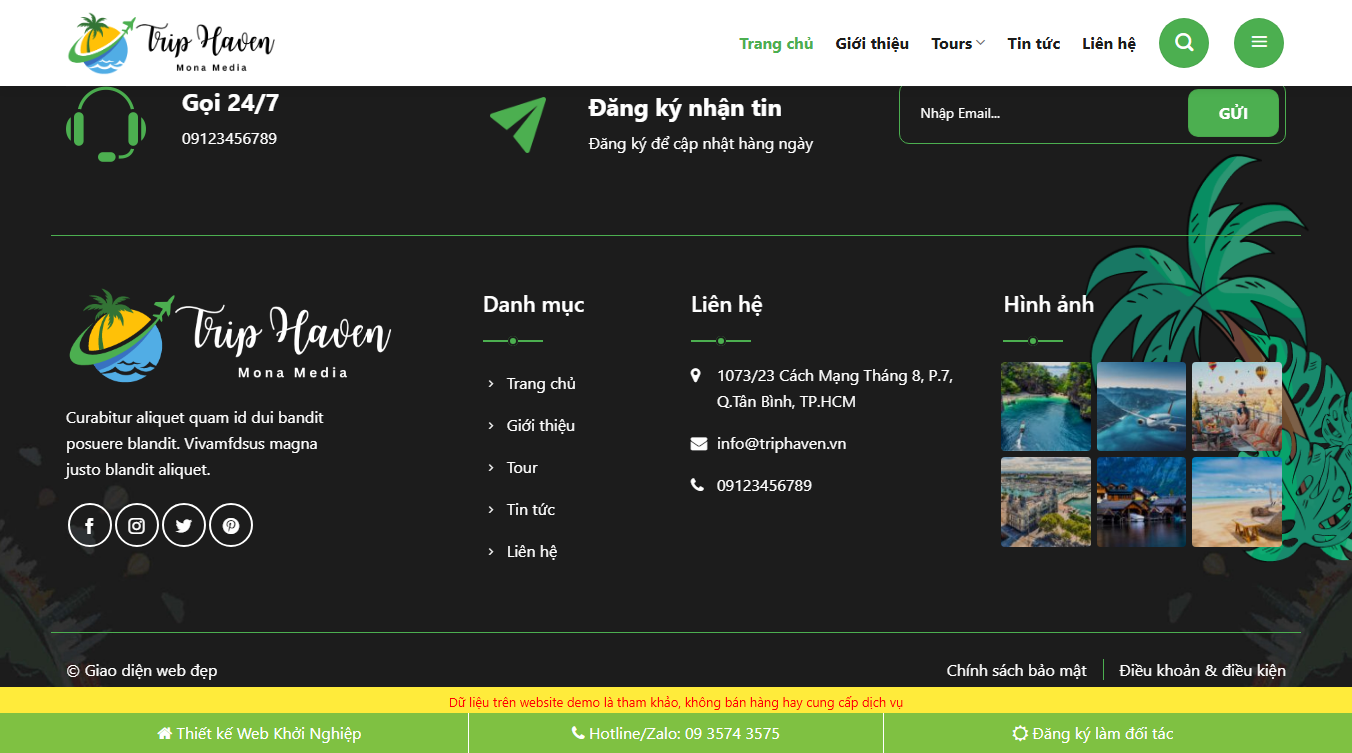
Task: Open the Twitter social link
Action: click(x=184, y=525)
